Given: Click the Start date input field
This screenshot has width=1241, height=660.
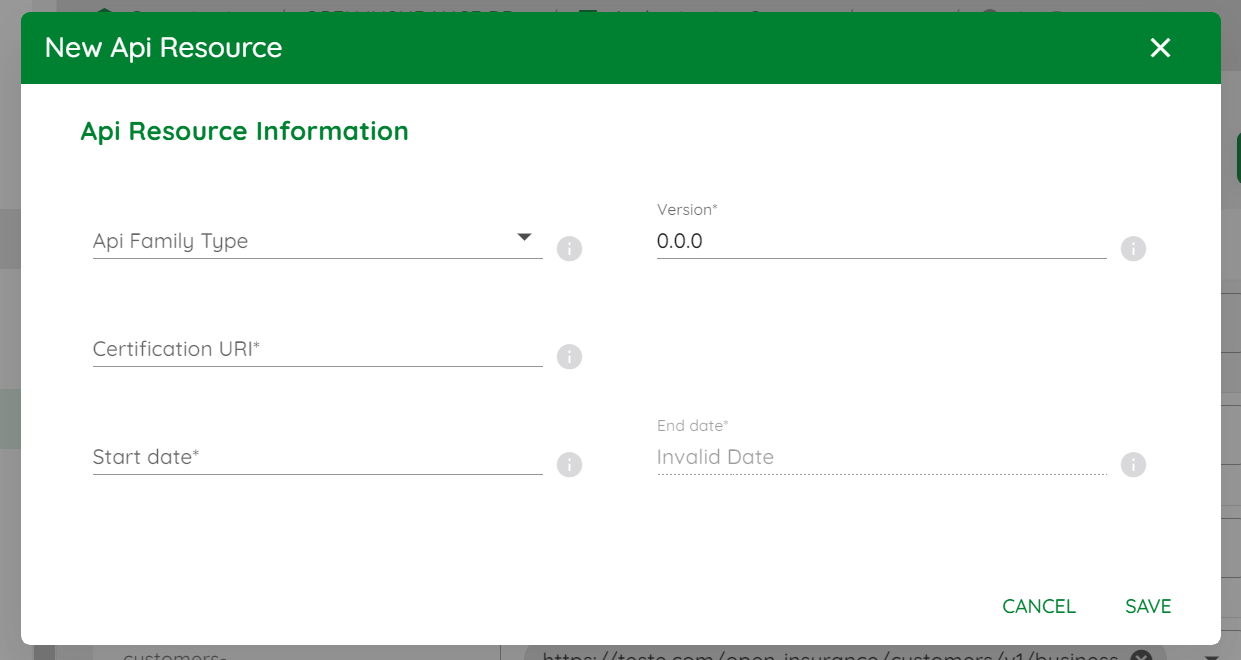Looking at the screenshot, I should tap(318, 457).
